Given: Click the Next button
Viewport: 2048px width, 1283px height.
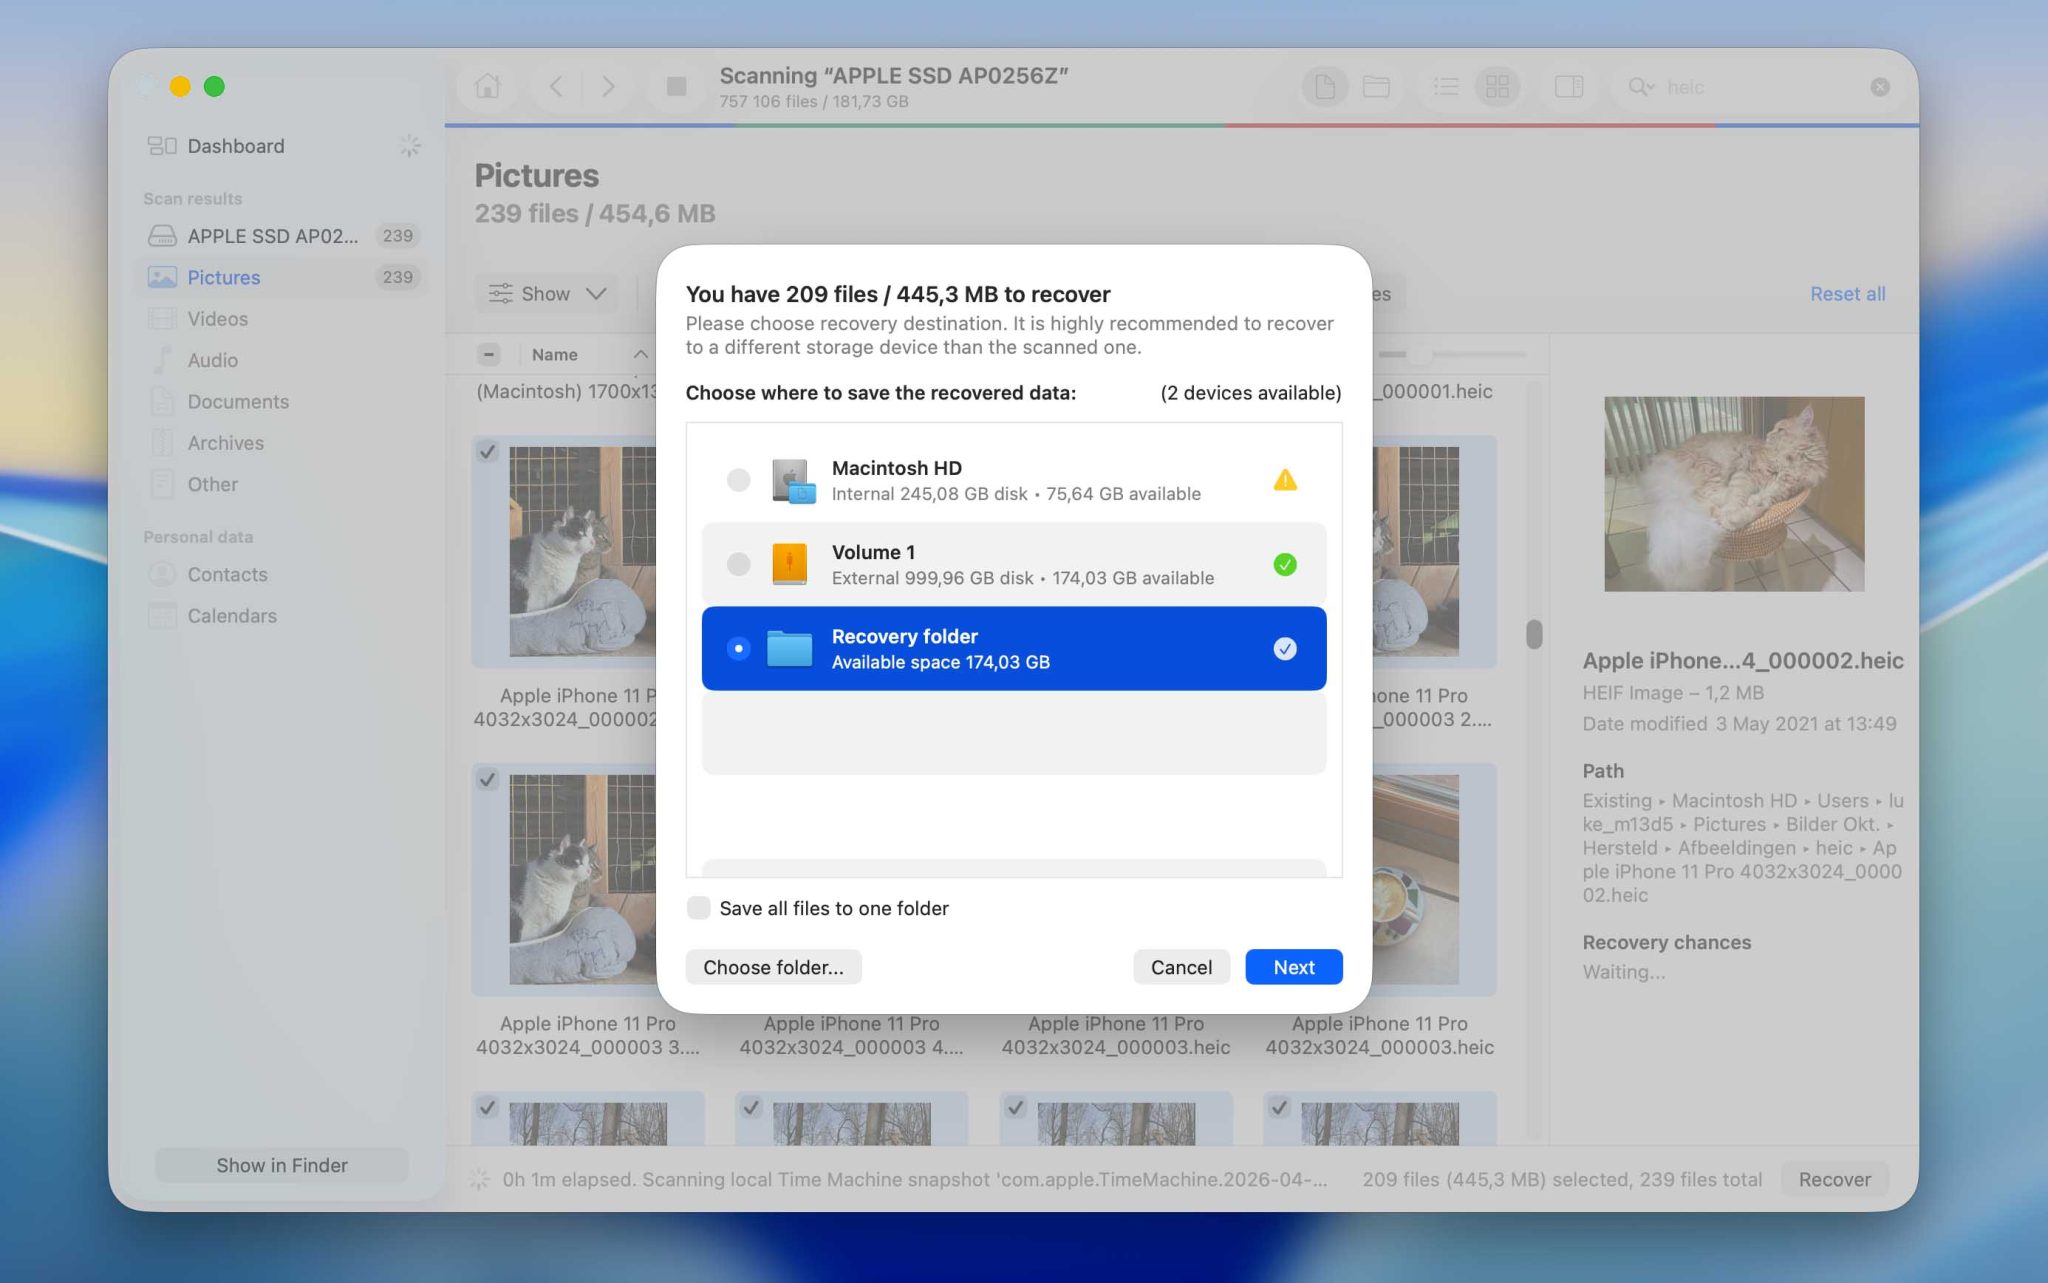Looking at the screenshot, I should click(1293, 967).
